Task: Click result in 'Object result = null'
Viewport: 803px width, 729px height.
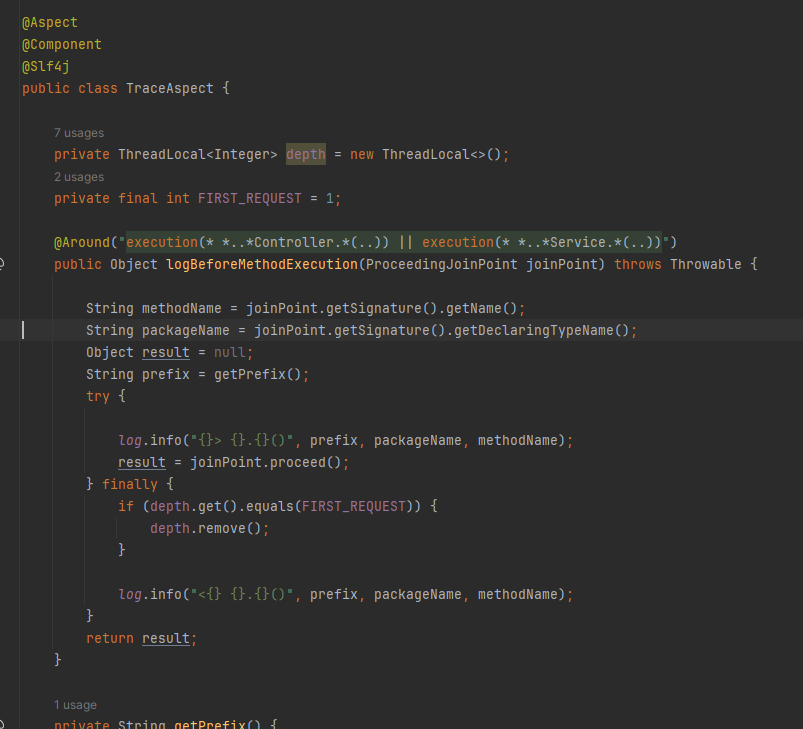Action: click(165, 353)
